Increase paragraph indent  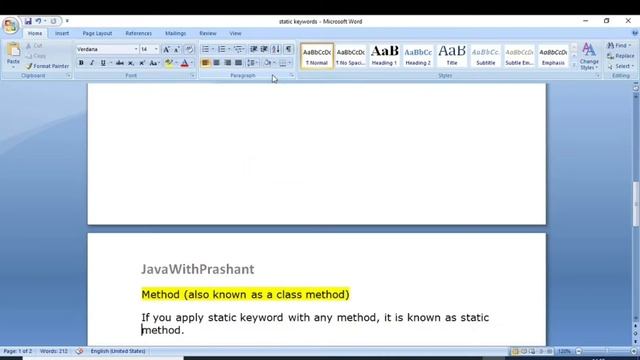point(264,49)
